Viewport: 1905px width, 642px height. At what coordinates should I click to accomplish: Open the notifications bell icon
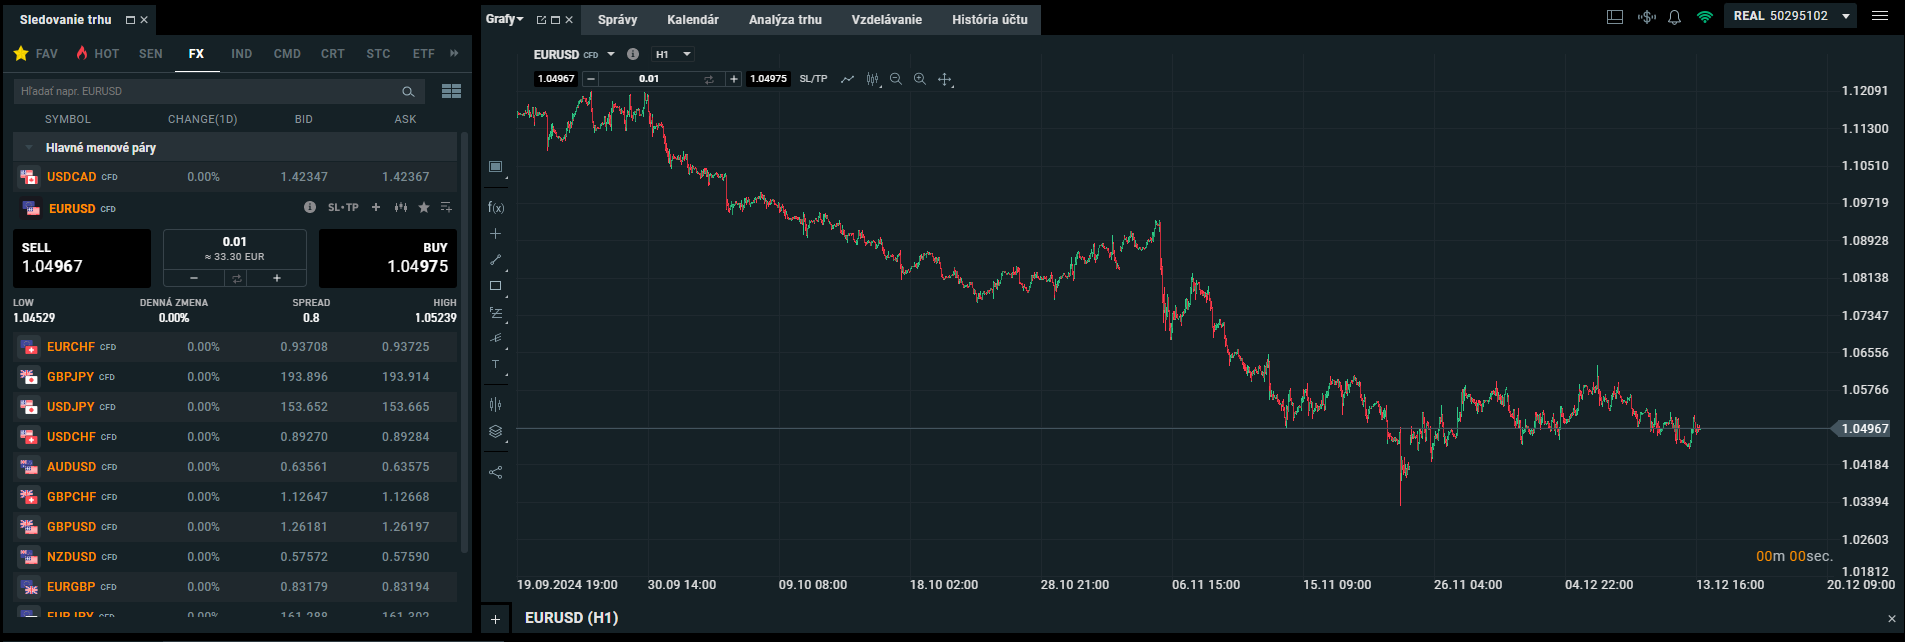(1674, 17)
